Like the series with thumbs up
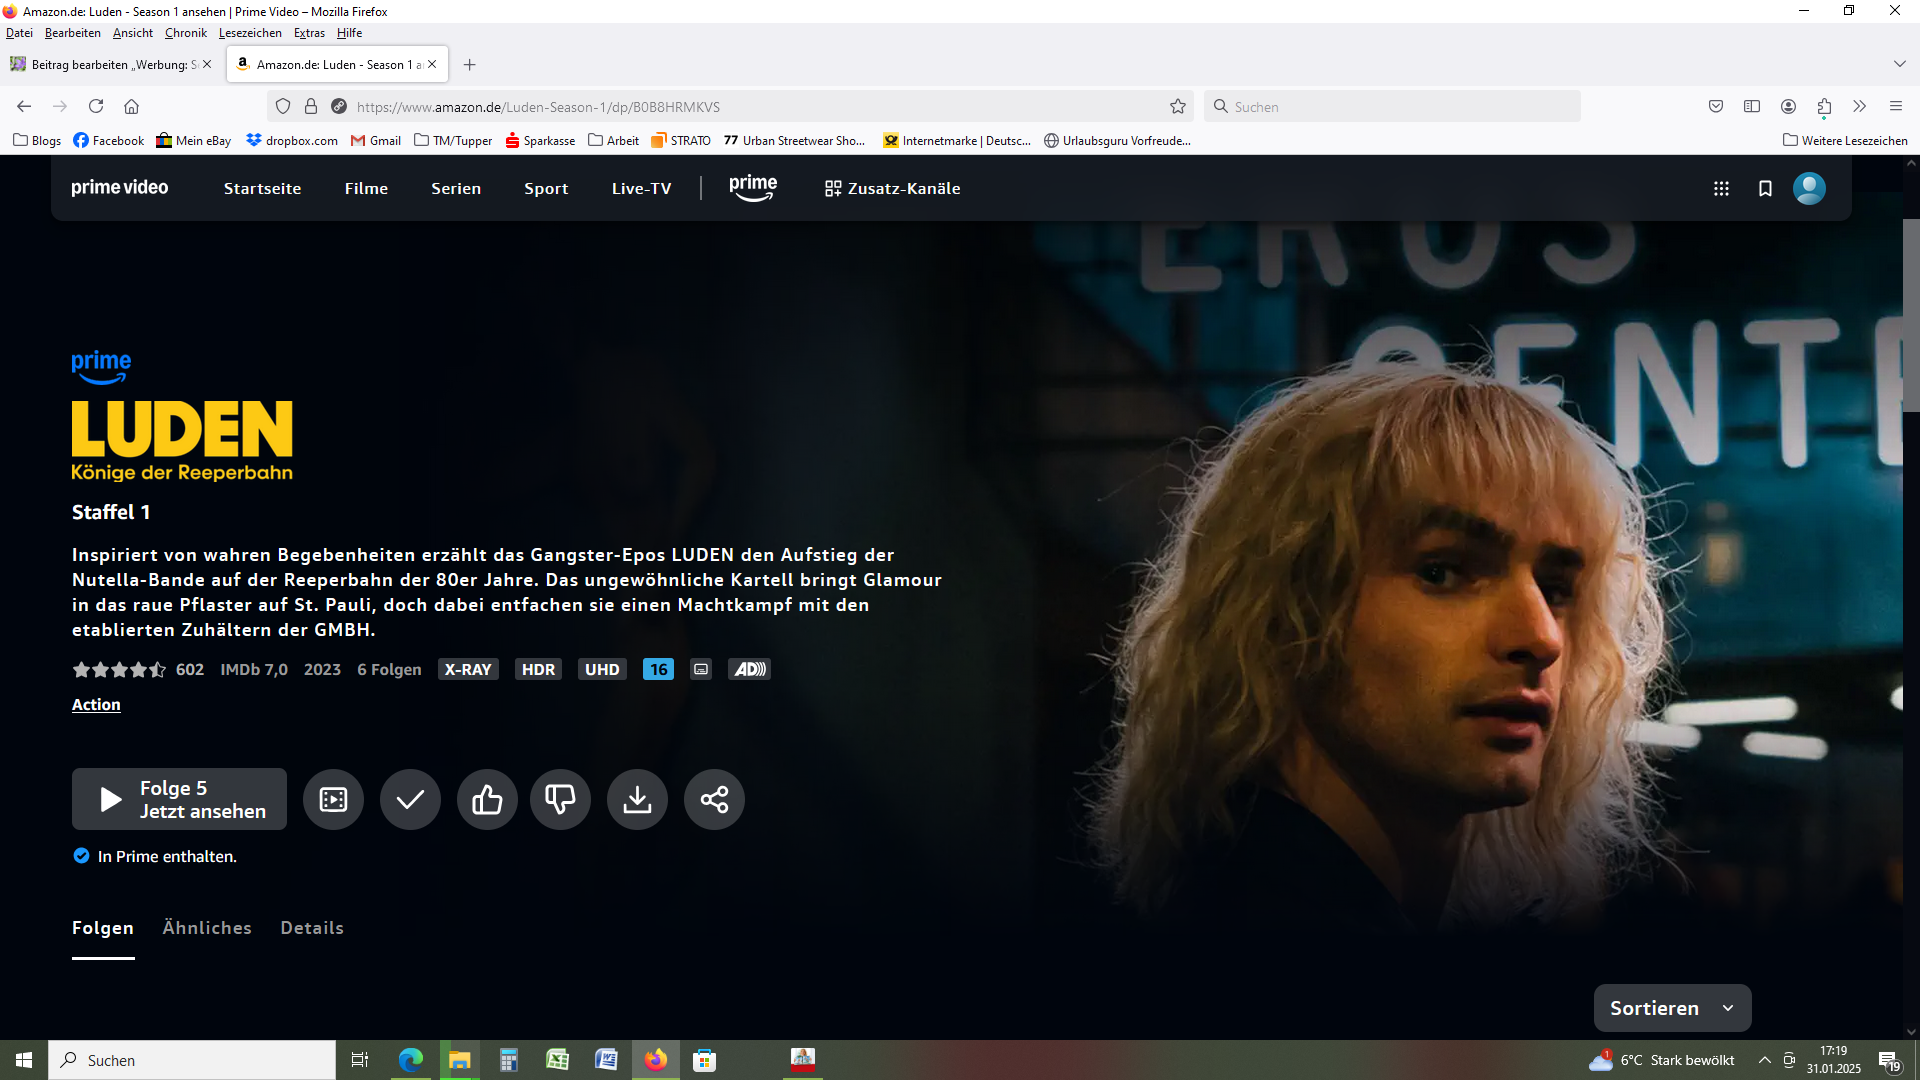The width and height of the screenshot is (1920, 1080). click(x=487, y=799)
